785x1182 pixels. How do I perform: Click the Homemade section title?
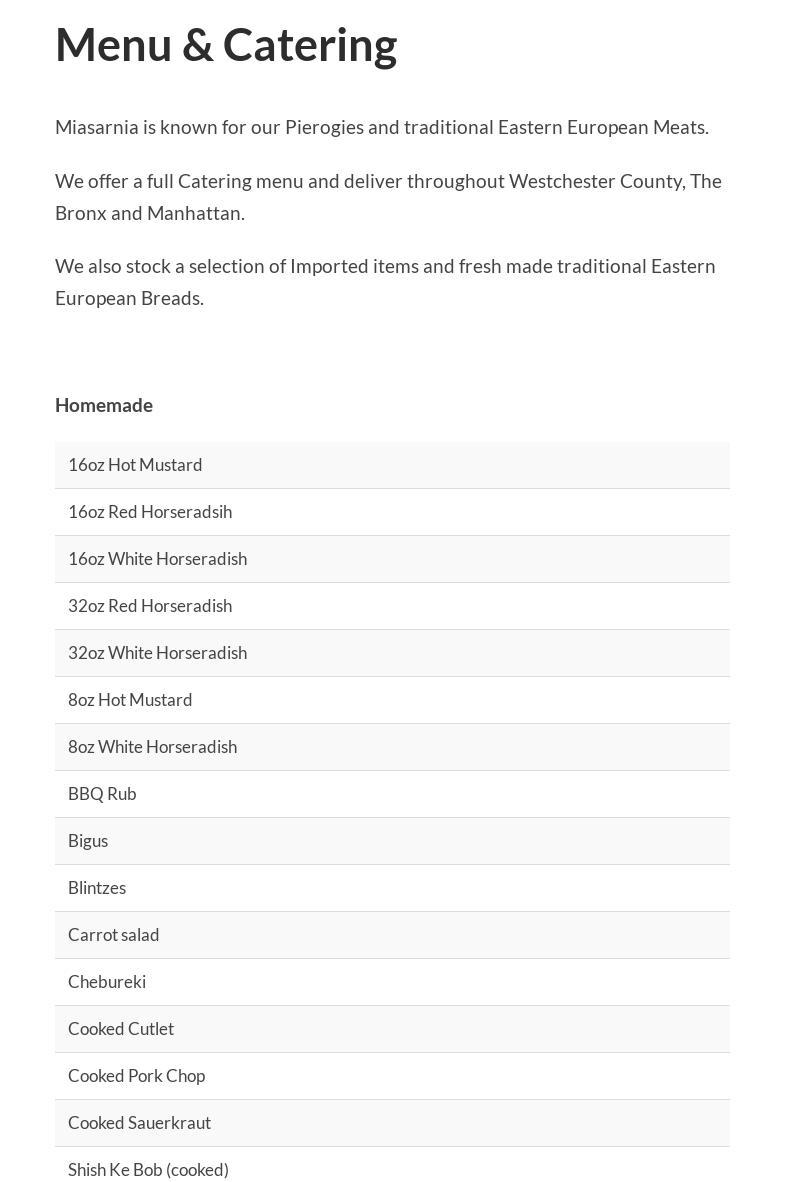coord(104,405)
